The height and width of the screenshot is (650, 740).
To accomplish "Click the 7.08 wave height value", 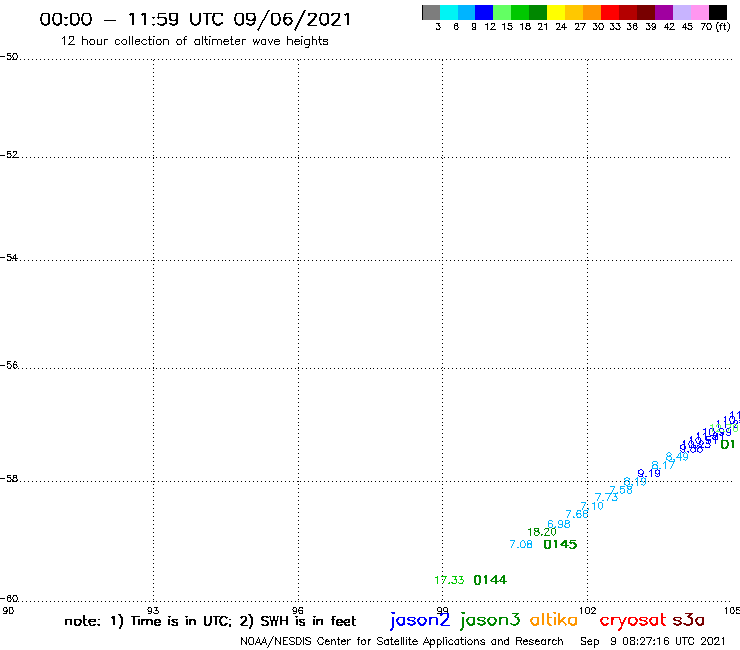I will 521,544.
